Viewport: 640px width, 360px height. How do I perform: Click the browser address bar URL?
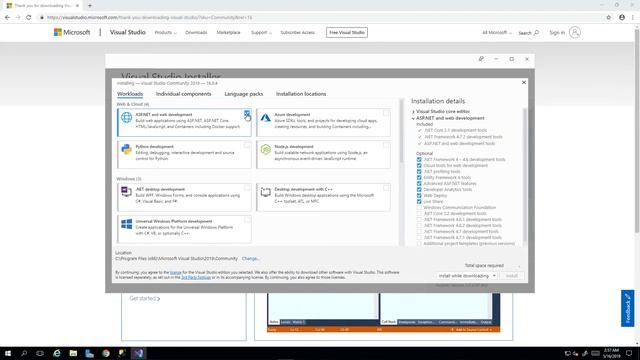coord(149,18)
